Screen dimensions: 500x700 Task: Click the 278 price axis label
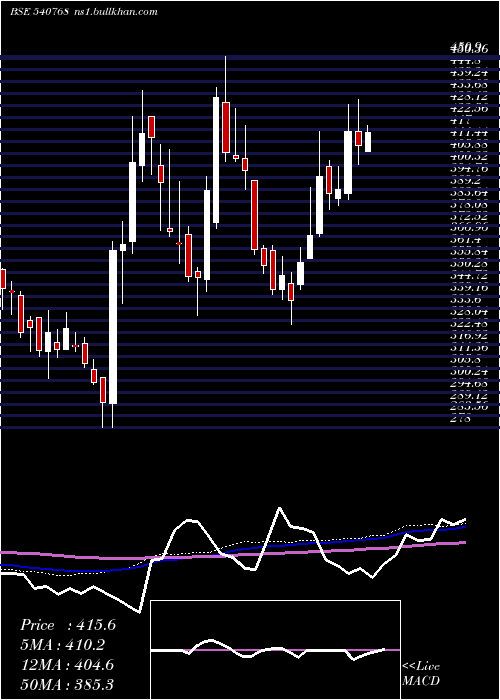click(x=461, y=419)
